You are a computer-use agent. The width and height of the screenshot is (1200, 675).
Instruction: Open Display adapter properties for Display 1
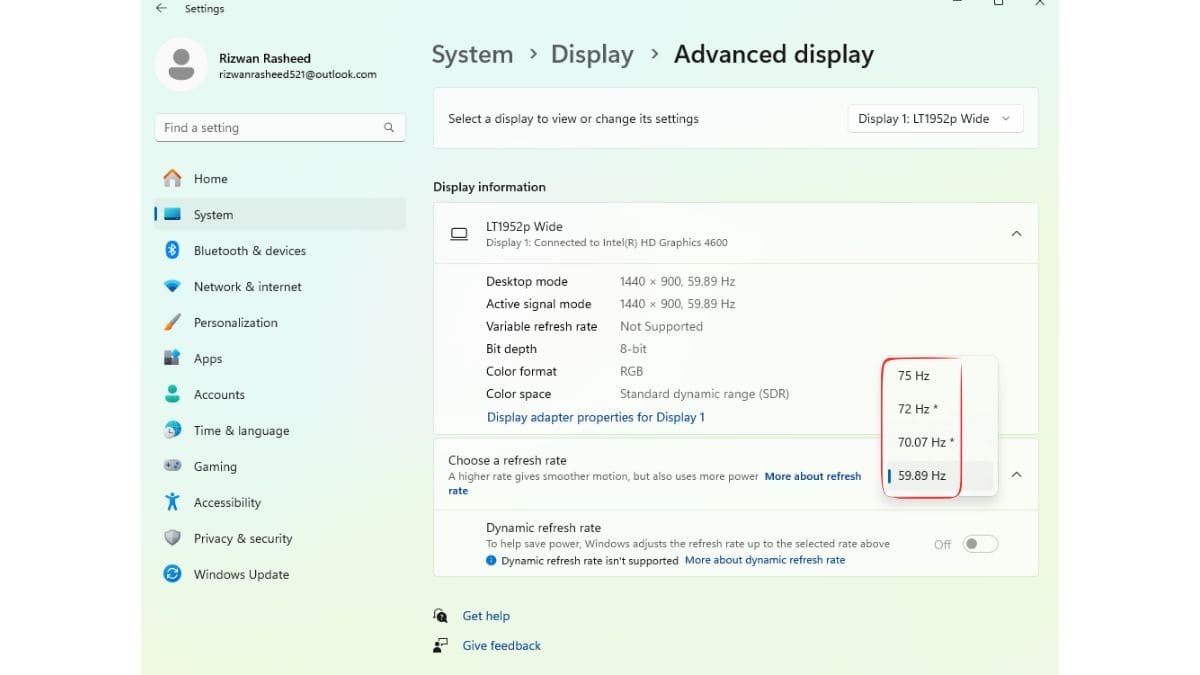click(x=595, y=416)
